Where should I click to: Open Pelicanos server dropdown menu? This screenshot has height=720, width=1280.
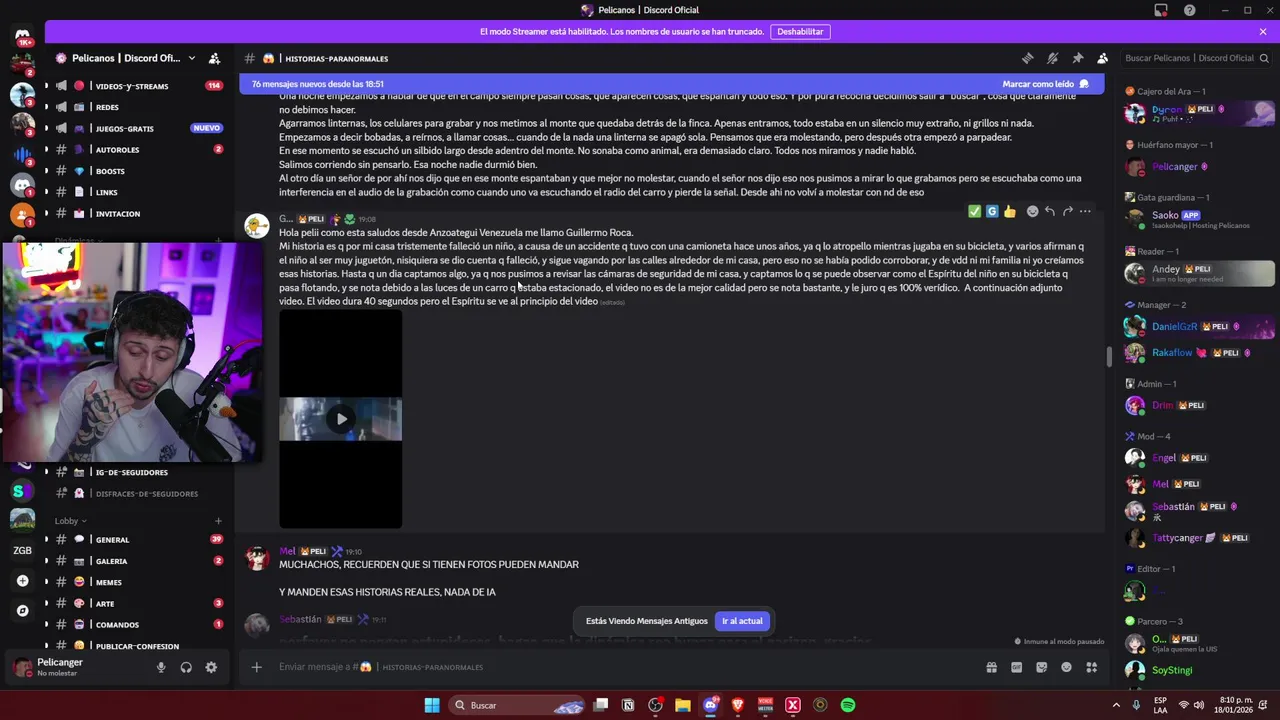click(126, 58)
